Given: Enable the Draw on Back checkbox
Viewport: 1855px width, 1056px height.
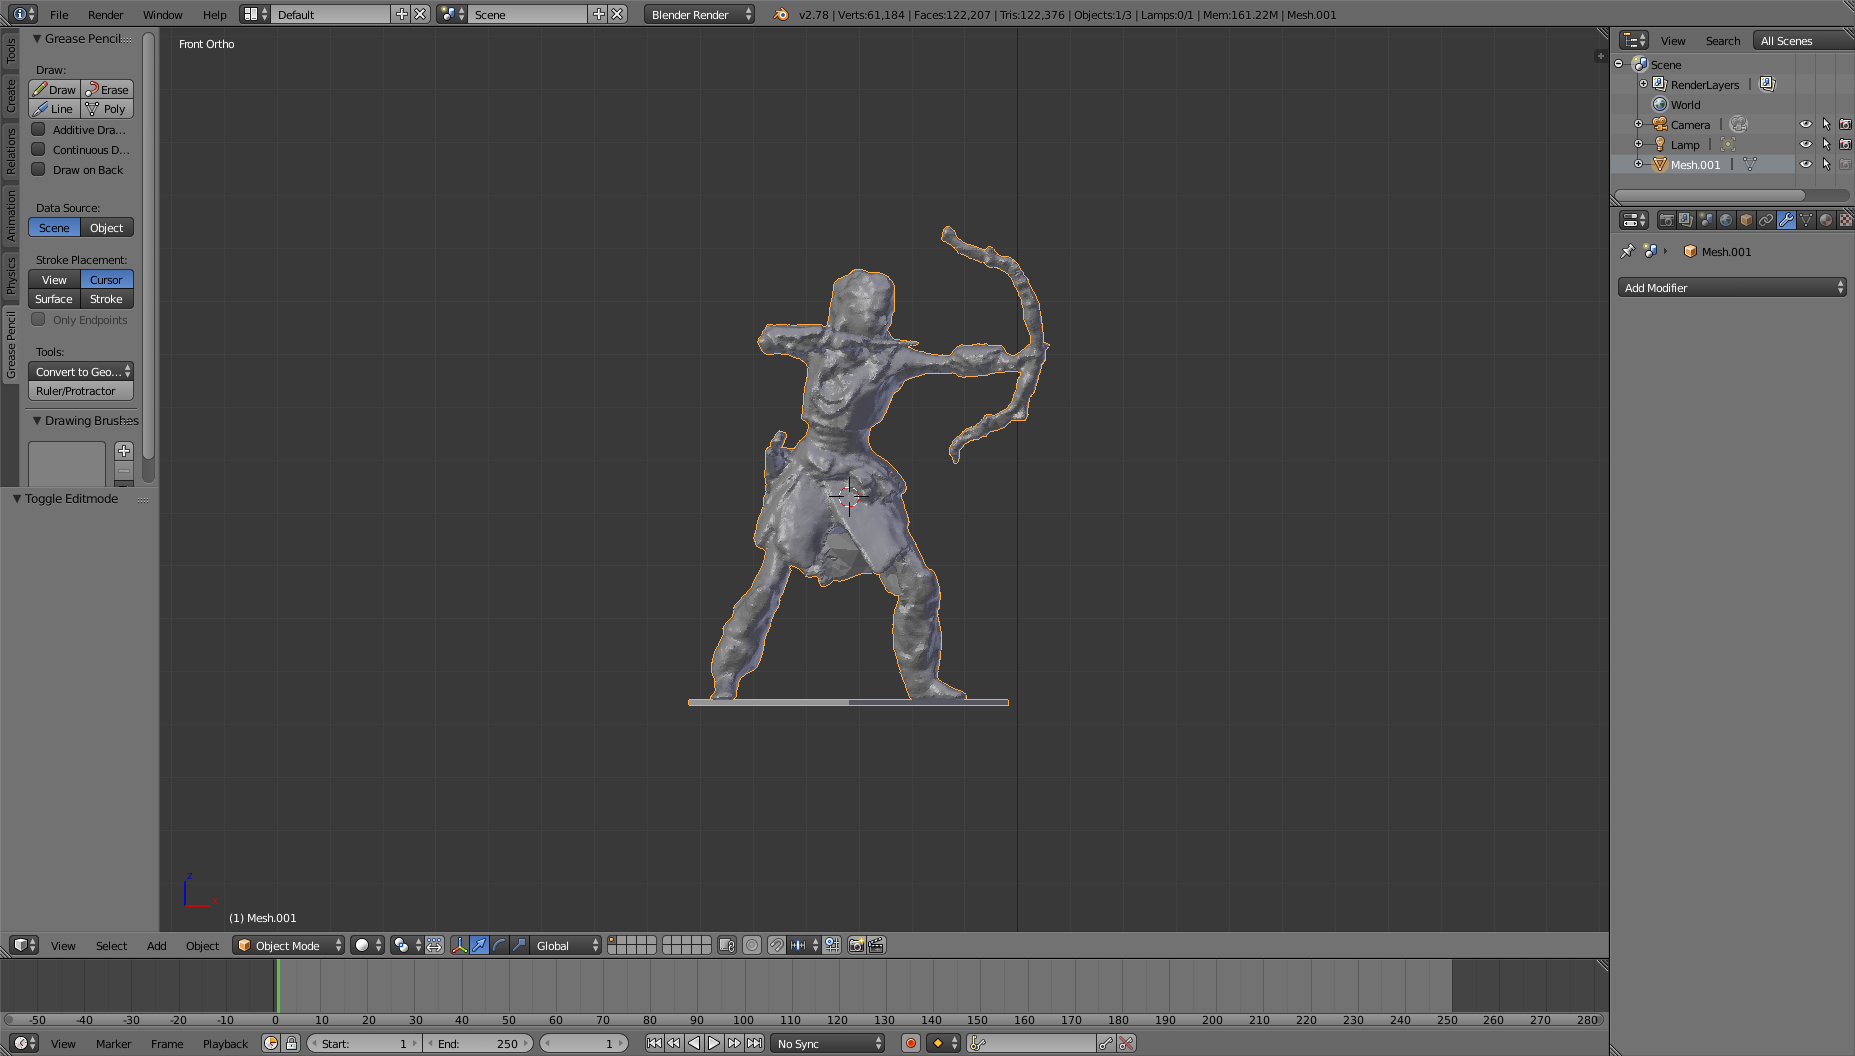Looking at the screenshot, I should 38,169.
